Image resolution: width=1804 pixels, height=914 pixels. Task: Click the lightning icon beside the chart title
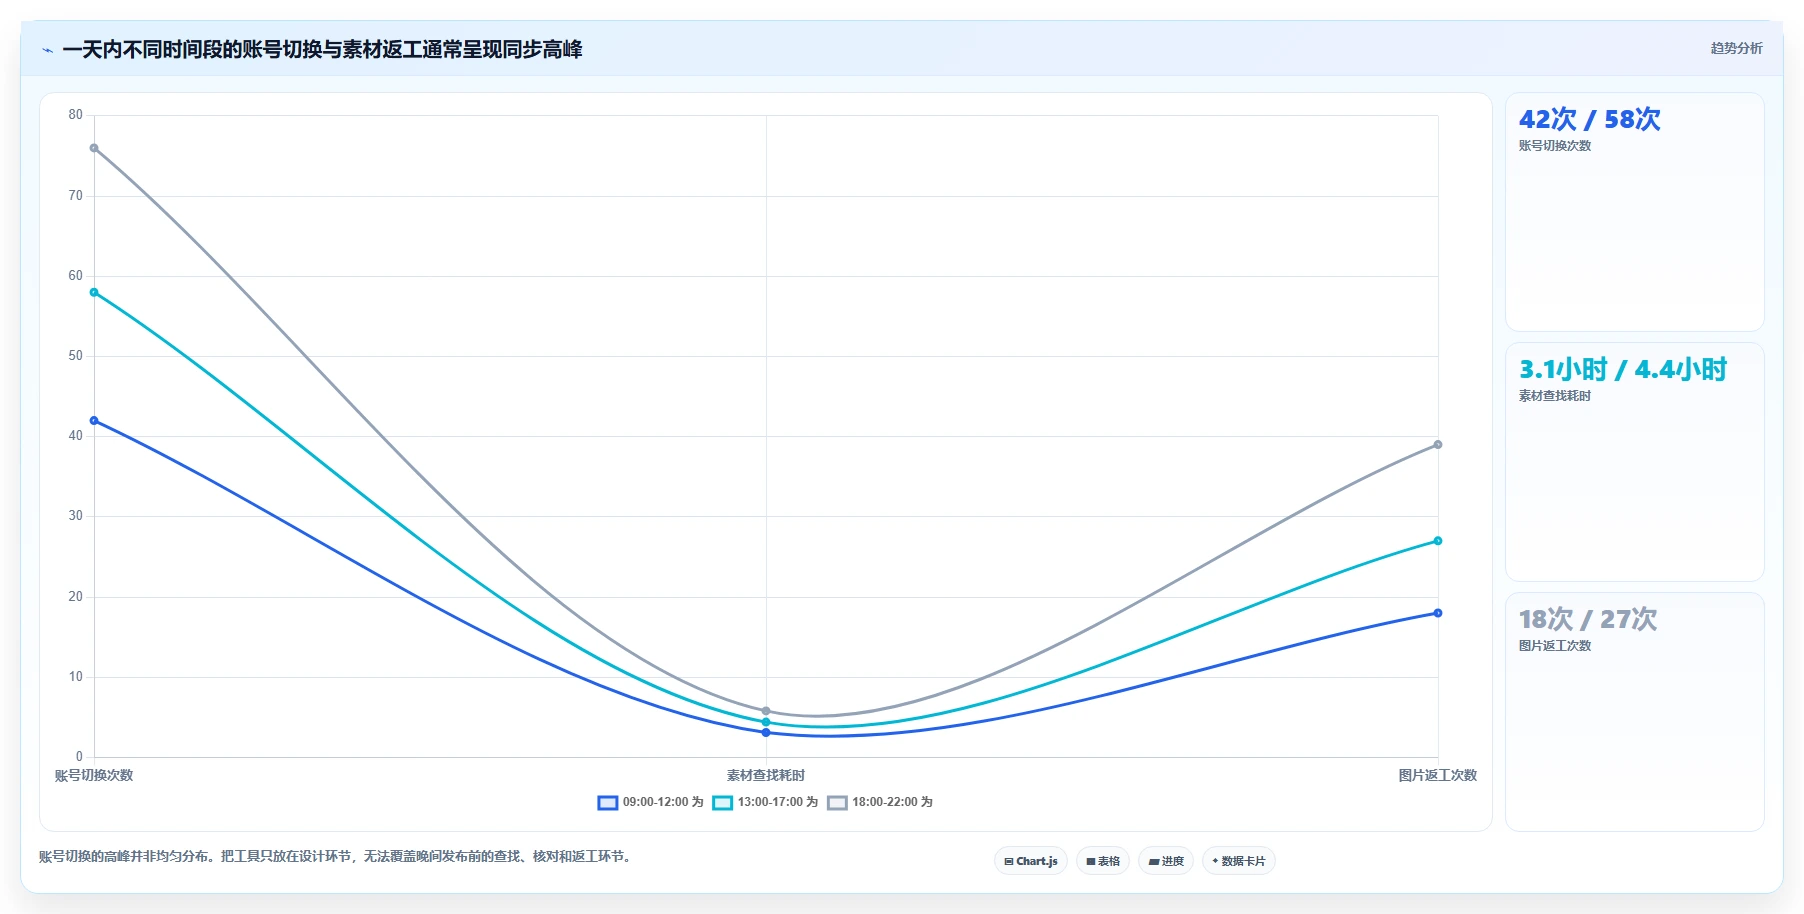pyautogui.click(x=48, y=50)
